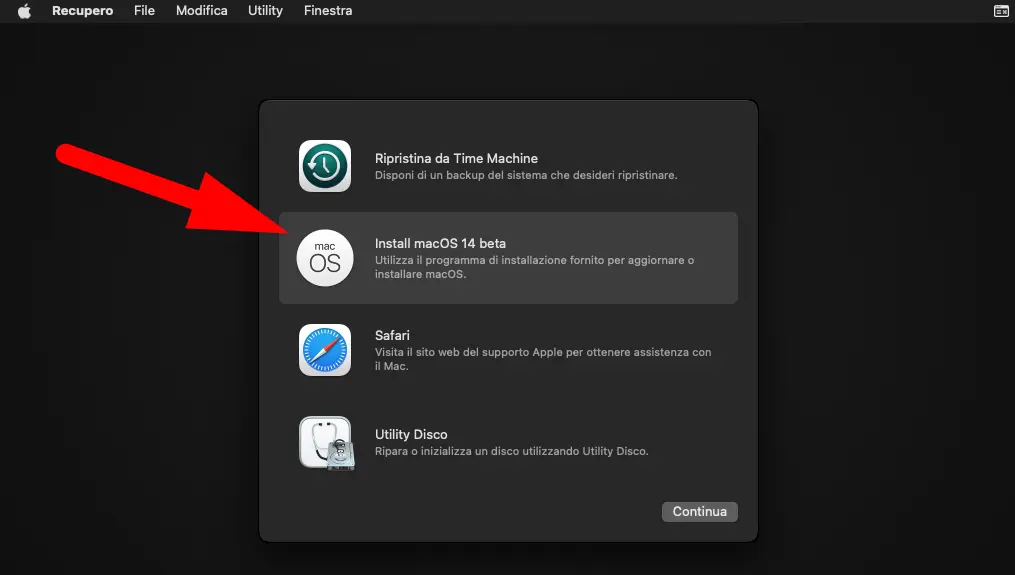
Task: Open the Recupero menu
Action: [x=82, y=11]
